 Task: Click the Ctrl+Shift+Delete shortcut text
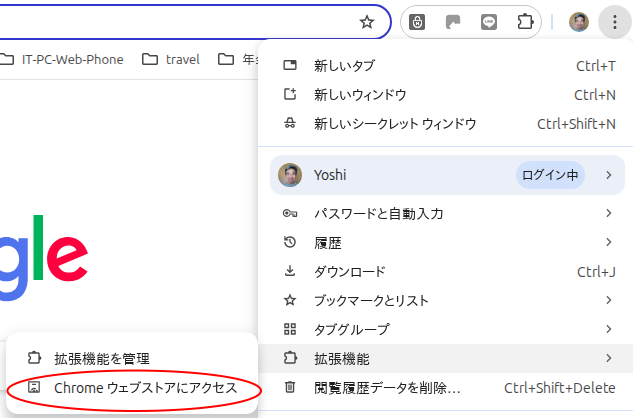[560, 388]
